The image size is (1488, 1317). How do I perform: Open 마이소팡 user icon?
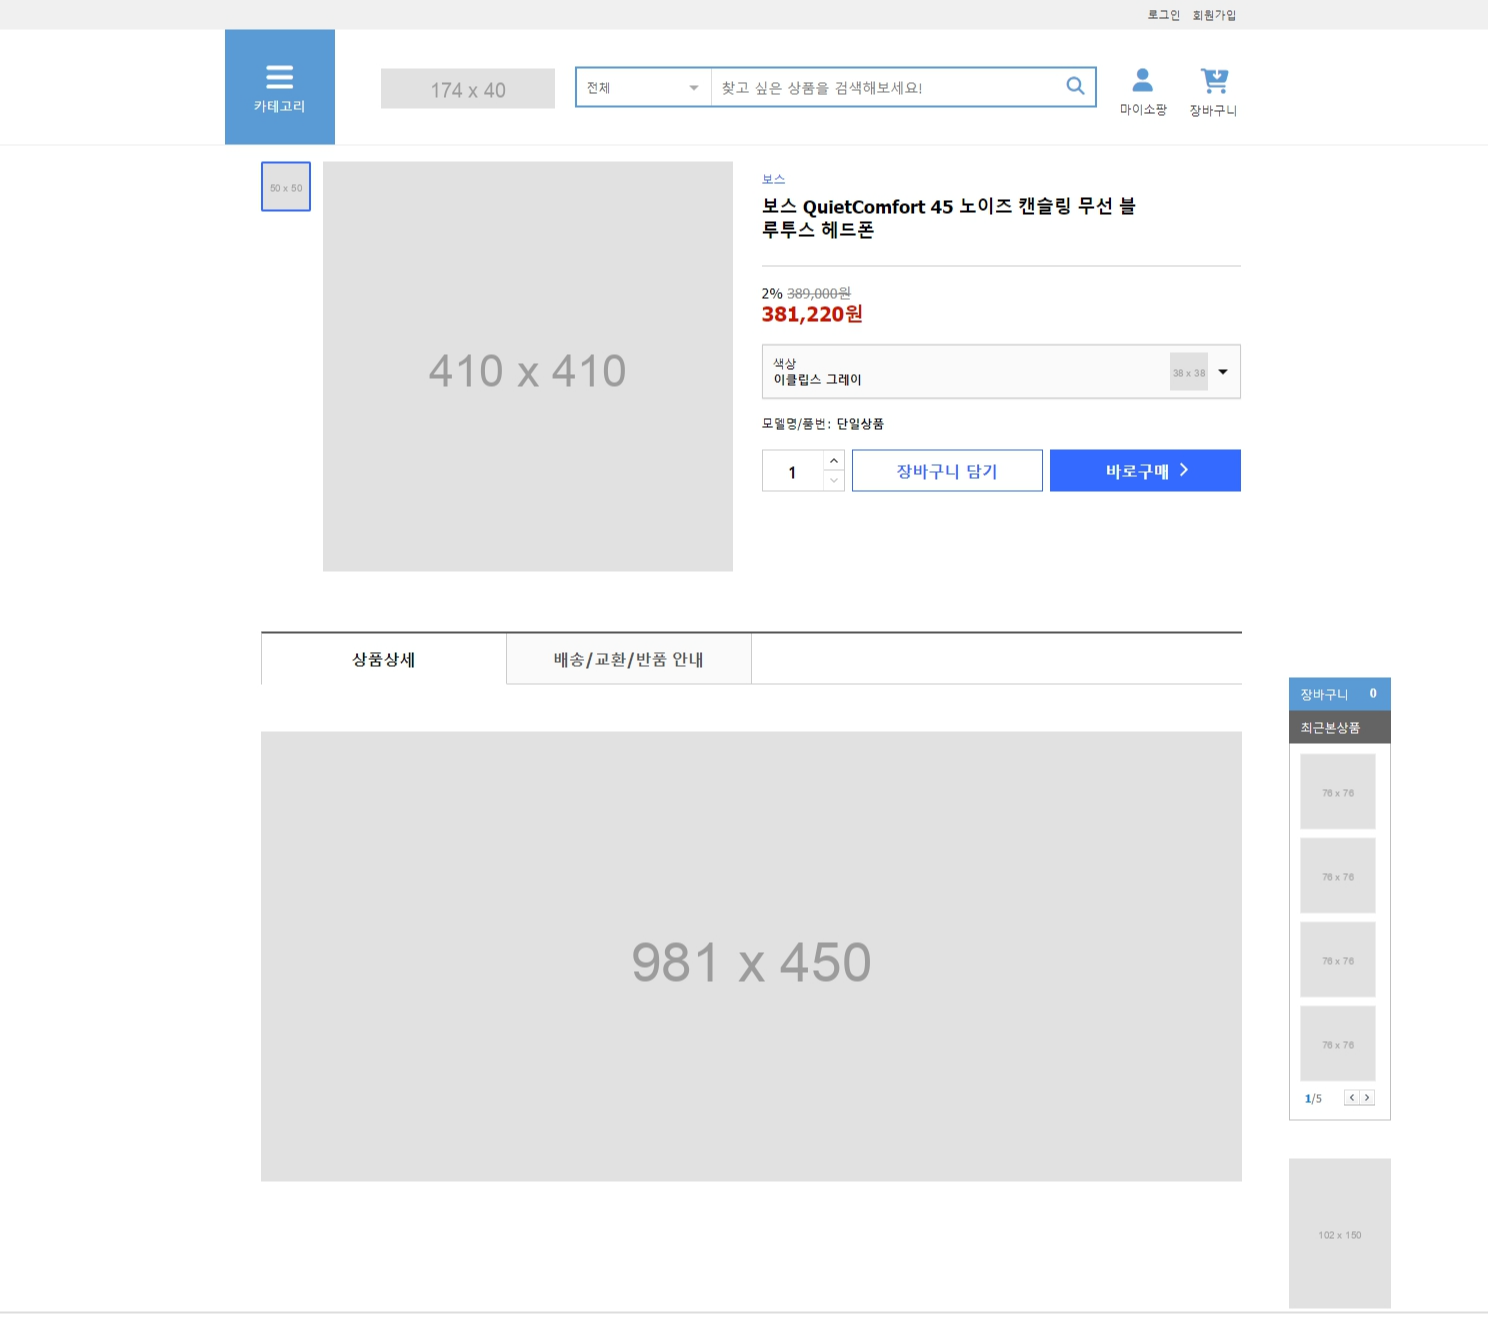tap(1143, 92)
